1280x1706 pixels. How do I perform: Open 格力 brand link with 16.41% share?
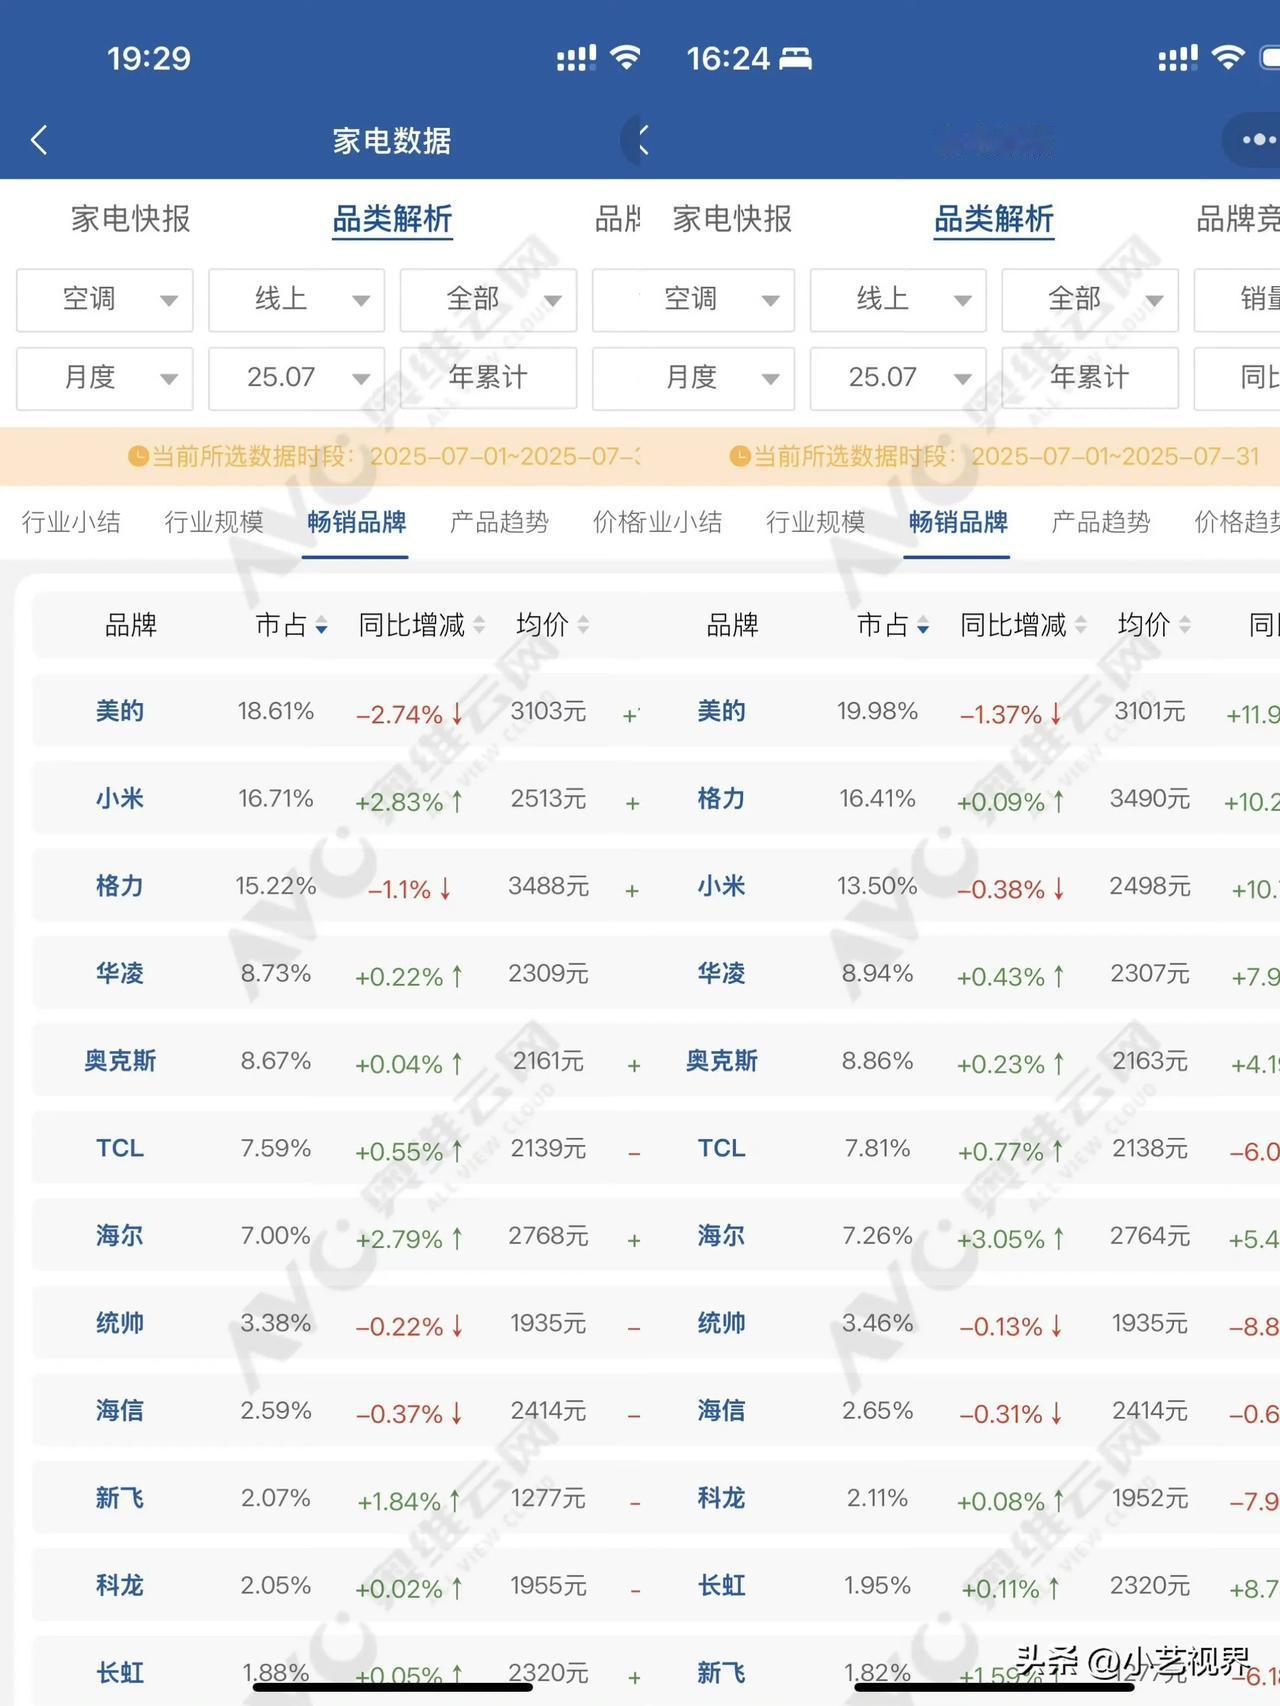pos(722,799)
